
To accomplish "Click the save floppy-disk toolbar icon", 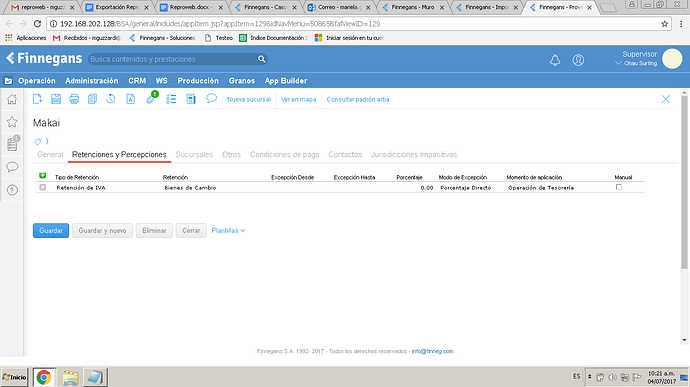I will point(56,99).
